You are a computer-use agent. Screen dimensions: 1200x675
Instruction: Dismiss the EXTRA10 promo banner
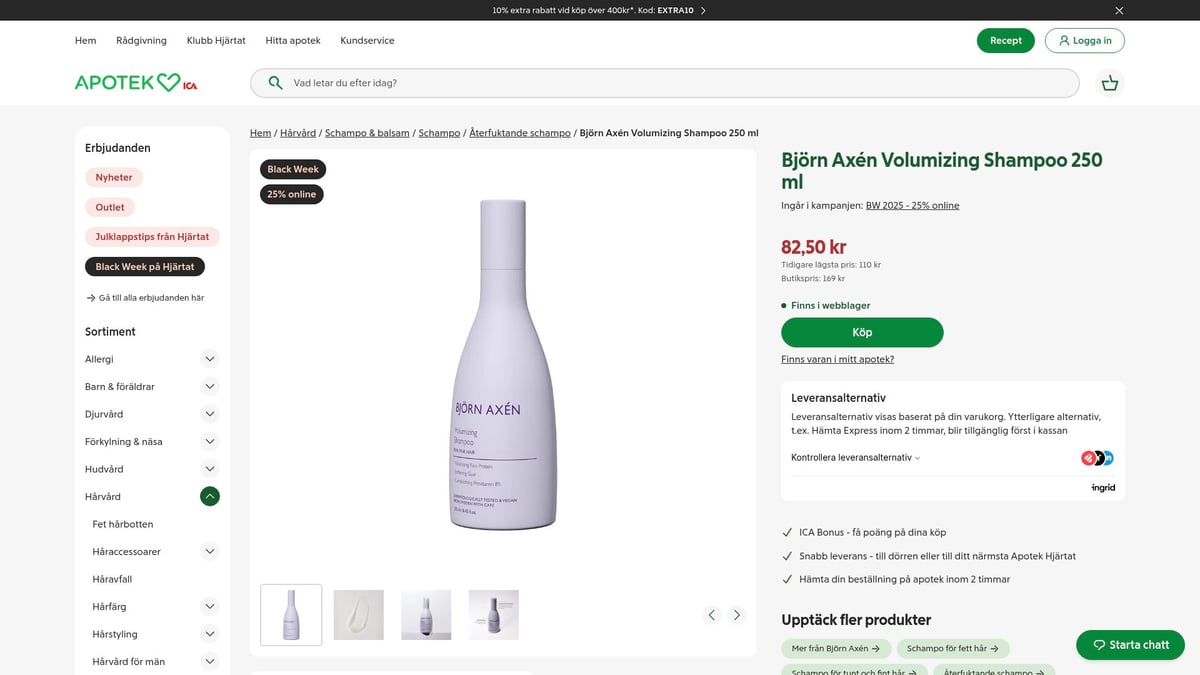pyautogui.click(x=1118, y=10)
